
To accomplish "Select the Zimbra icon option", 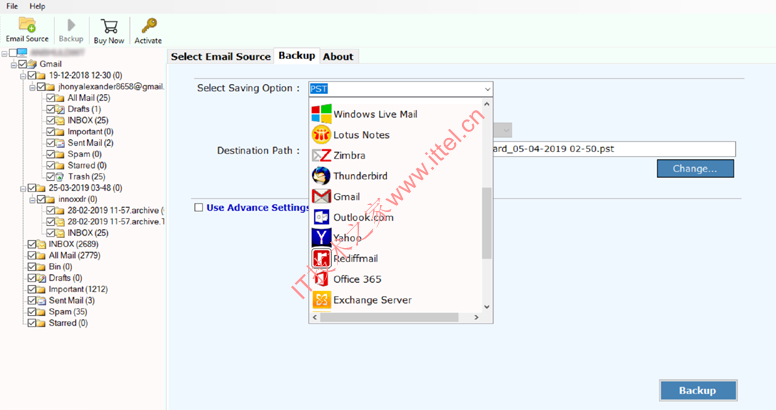I will 321,155.
